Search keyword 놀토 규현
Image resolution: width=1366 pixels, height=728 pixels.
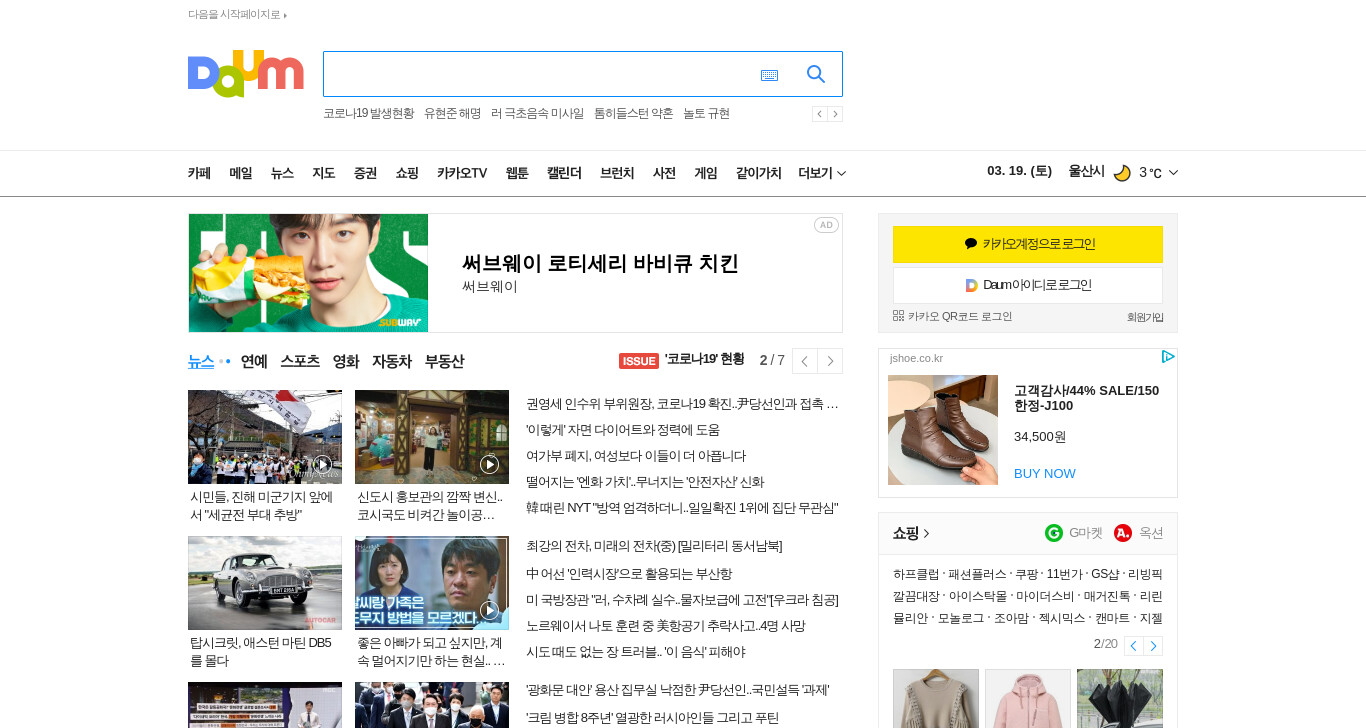pyautogui.click(x=706, y=114)
